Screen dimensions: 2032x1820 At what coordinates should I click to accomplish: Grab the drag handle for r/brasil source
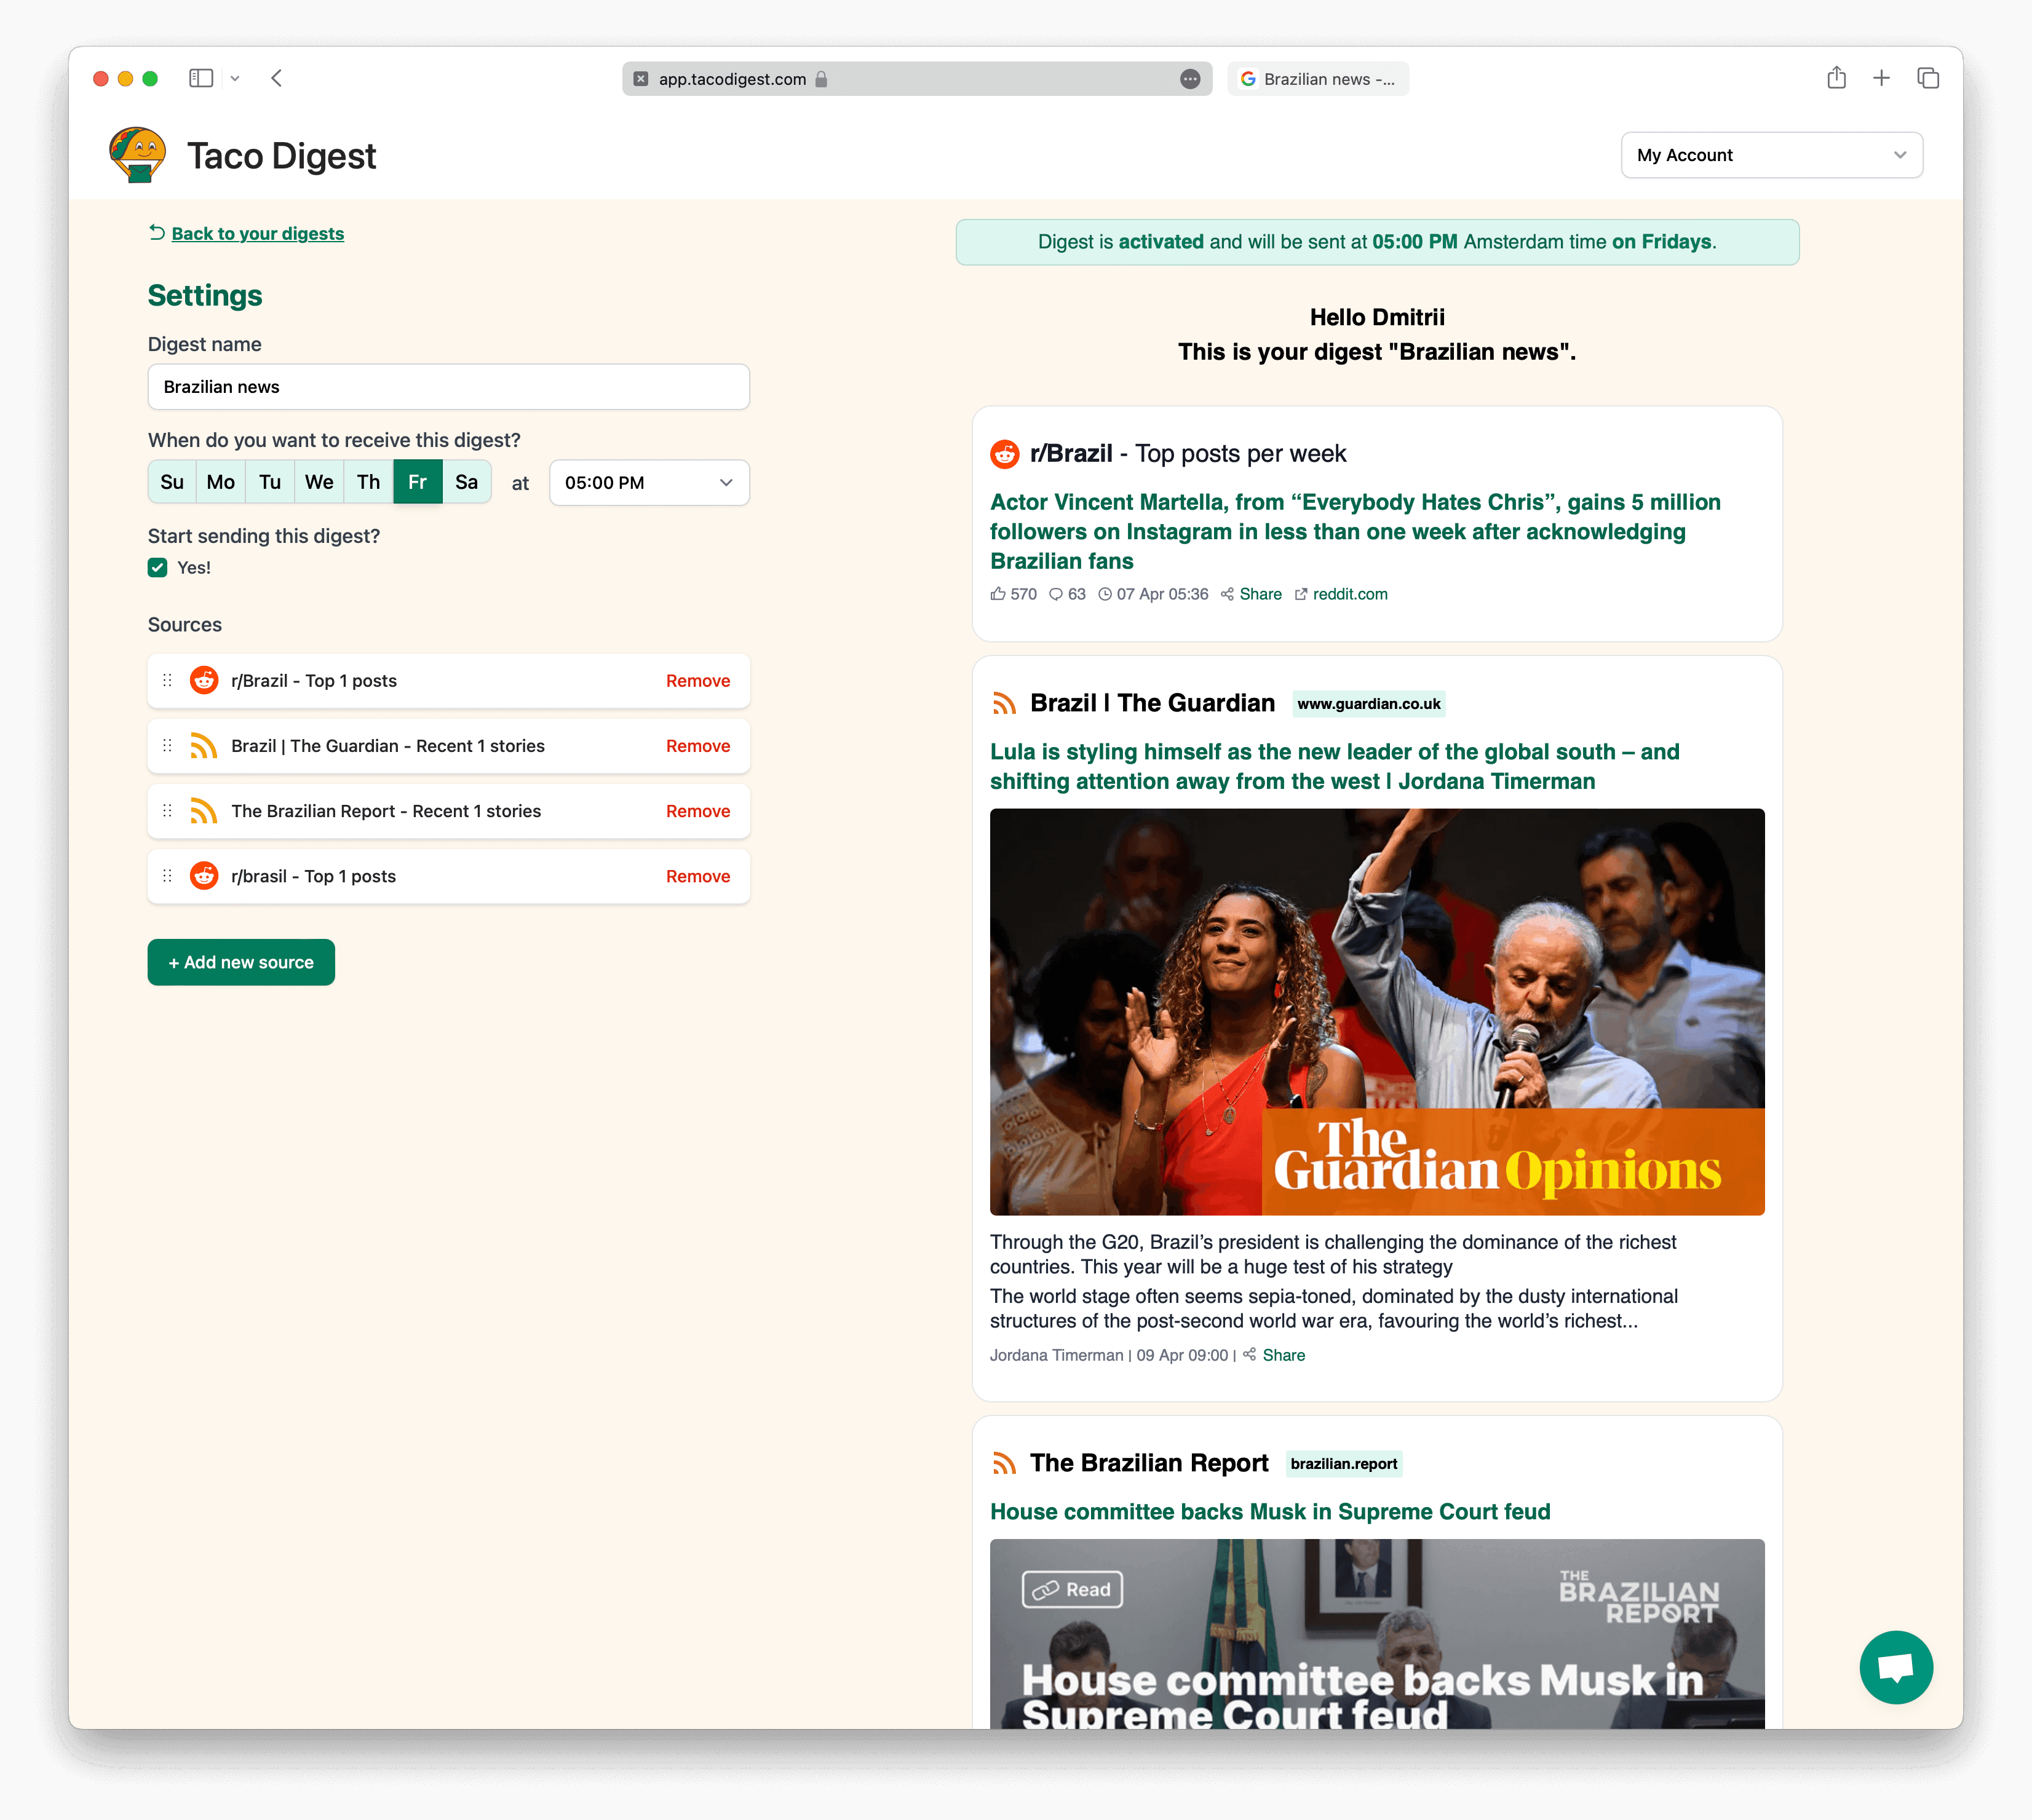pyautogui.click(x=167, y=875)
